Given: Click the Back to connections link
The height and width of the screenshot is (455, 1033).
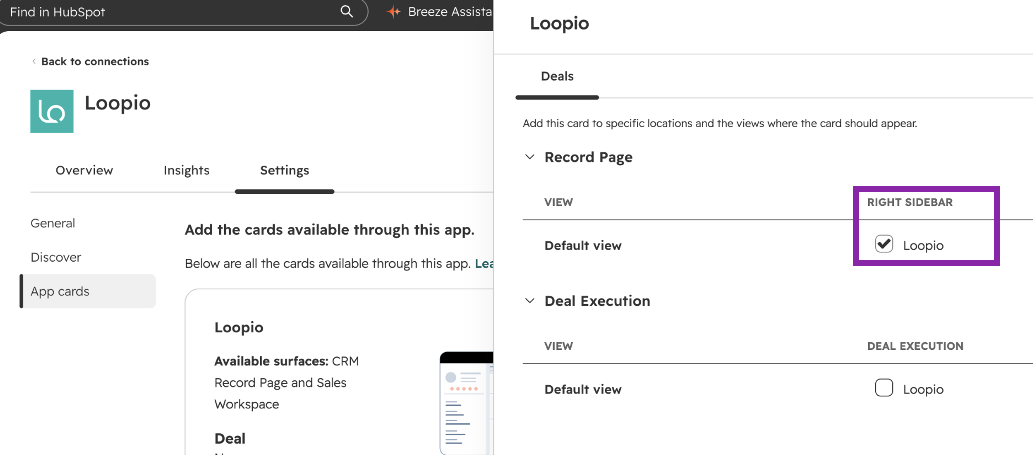Looking at the screenshot, I should 90,61.
